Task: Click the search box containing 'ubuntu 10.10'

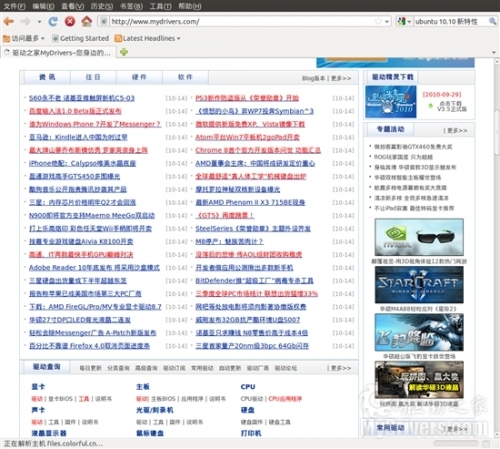Action: [x=451, y=22]
